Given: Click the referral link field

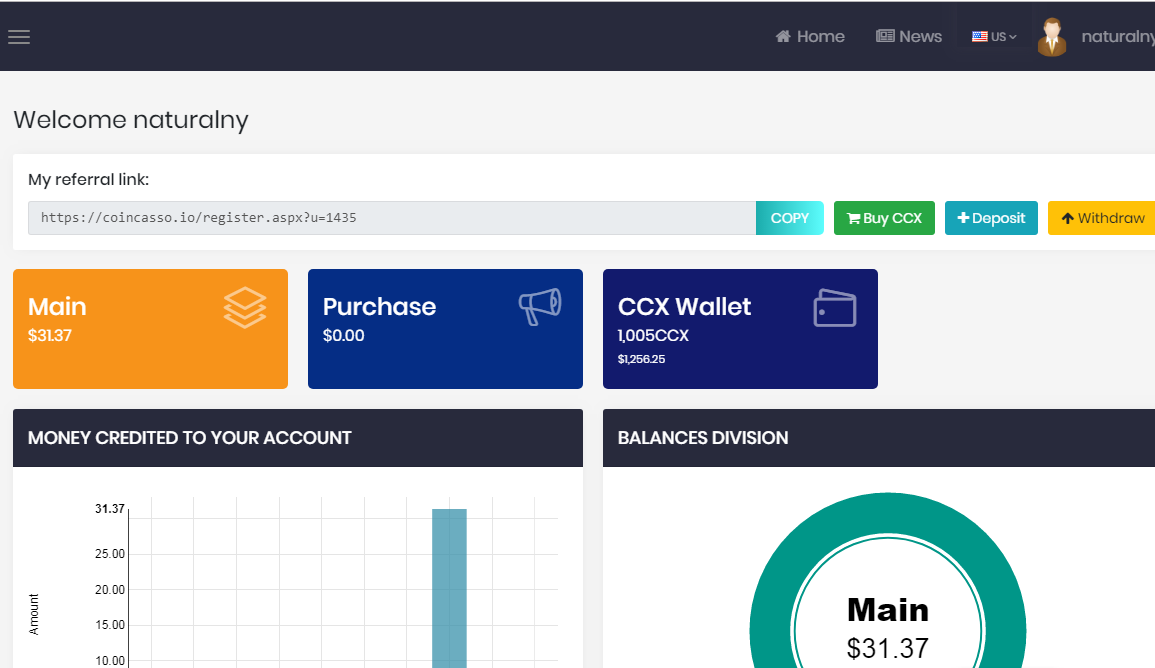Looking at the screenshot, I should [x=392, y=218].
